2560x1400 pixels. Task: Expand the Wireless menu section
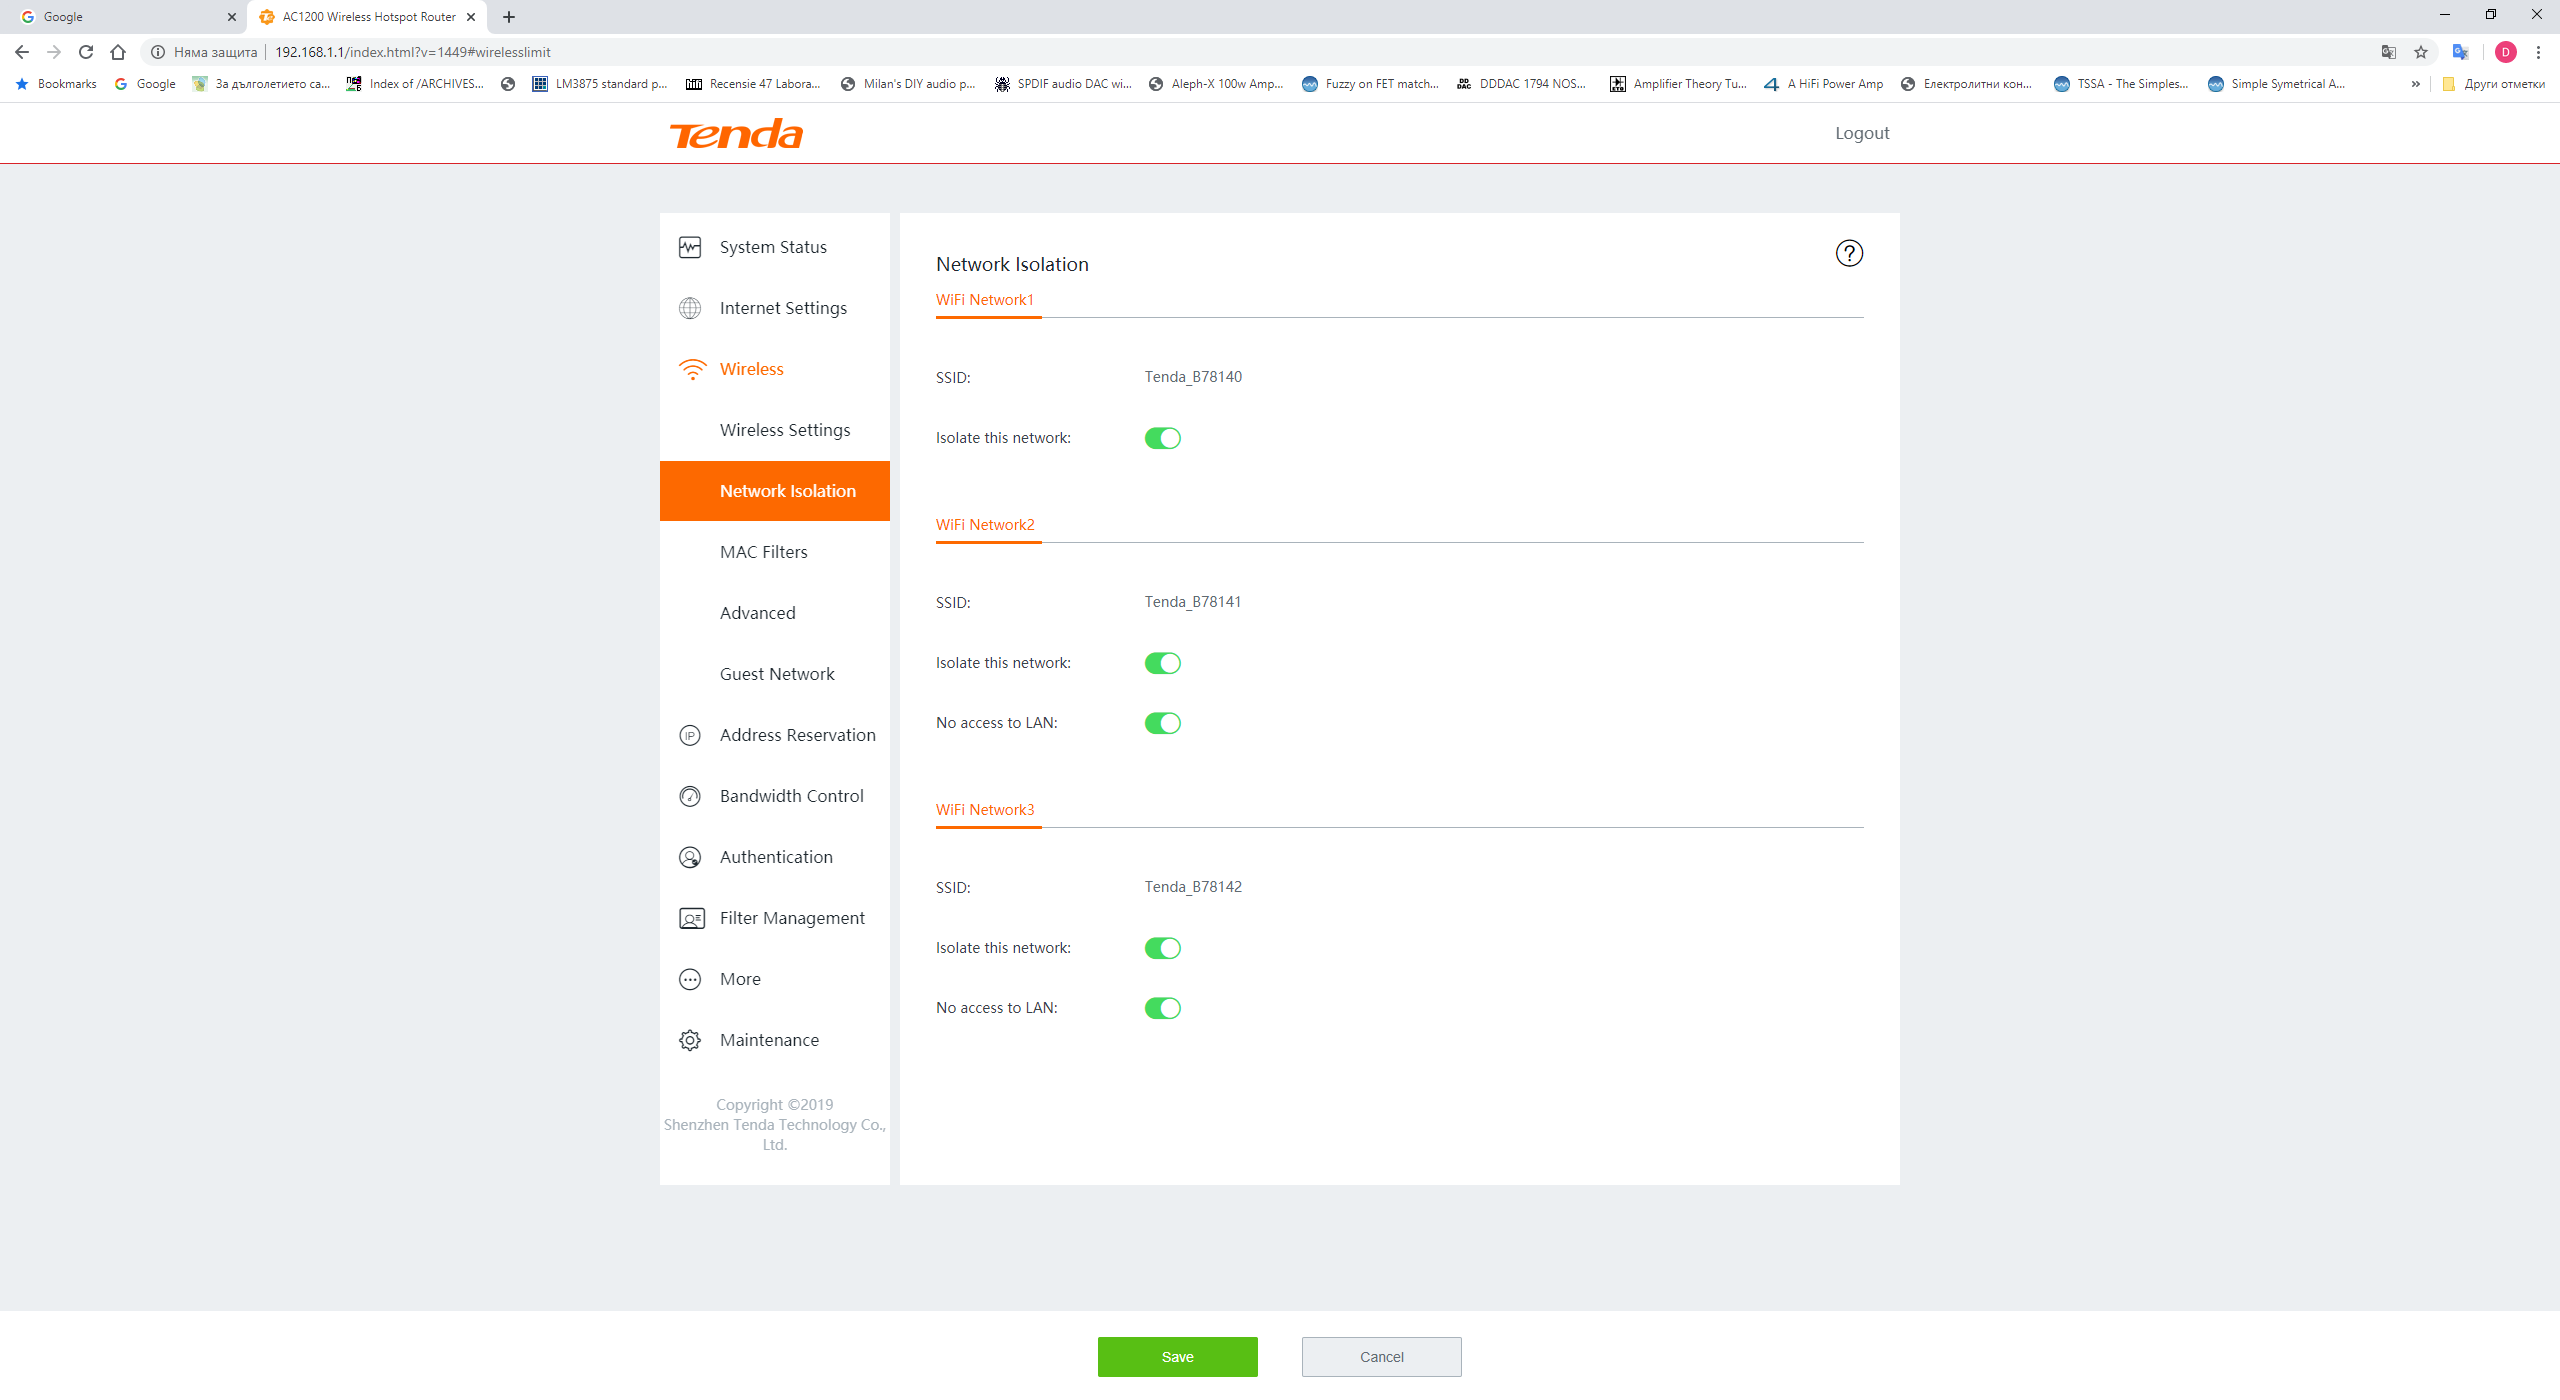pyautogui.click(x=775, y=369)
